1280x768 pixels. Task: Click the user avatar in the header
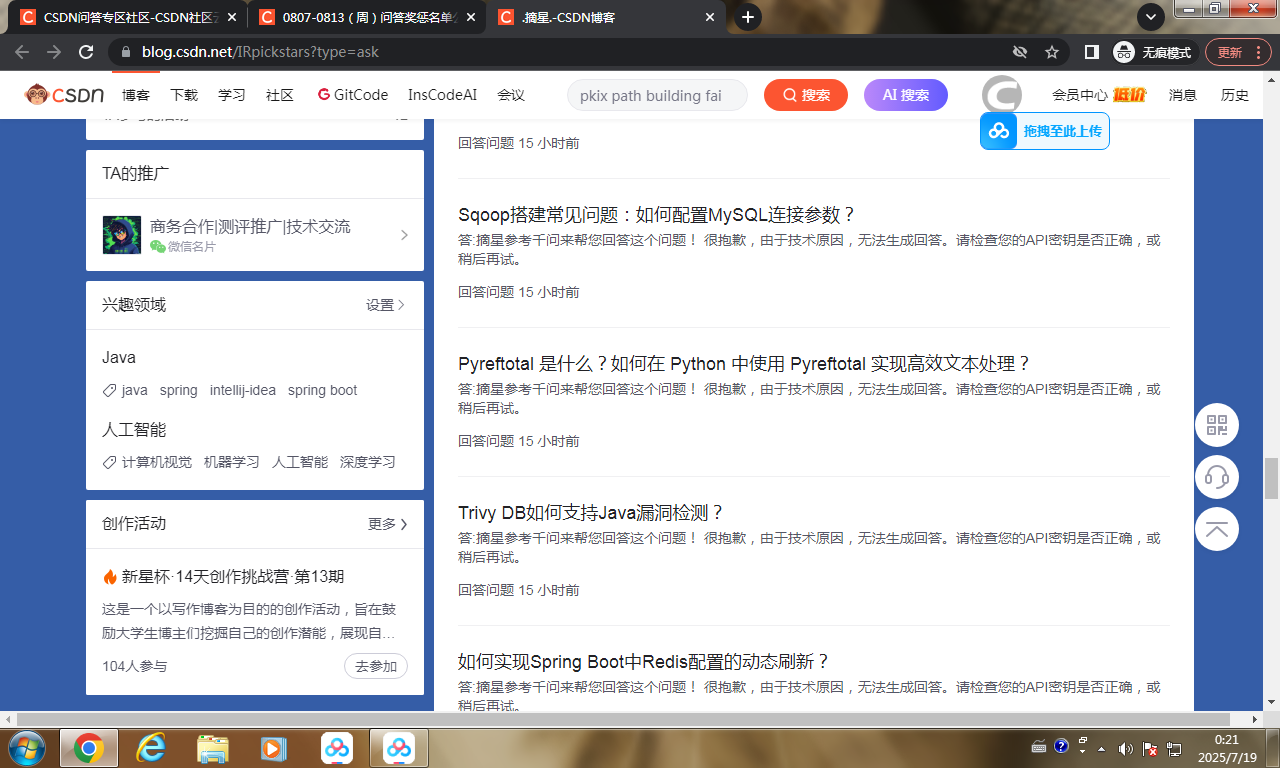point(1002,95)
